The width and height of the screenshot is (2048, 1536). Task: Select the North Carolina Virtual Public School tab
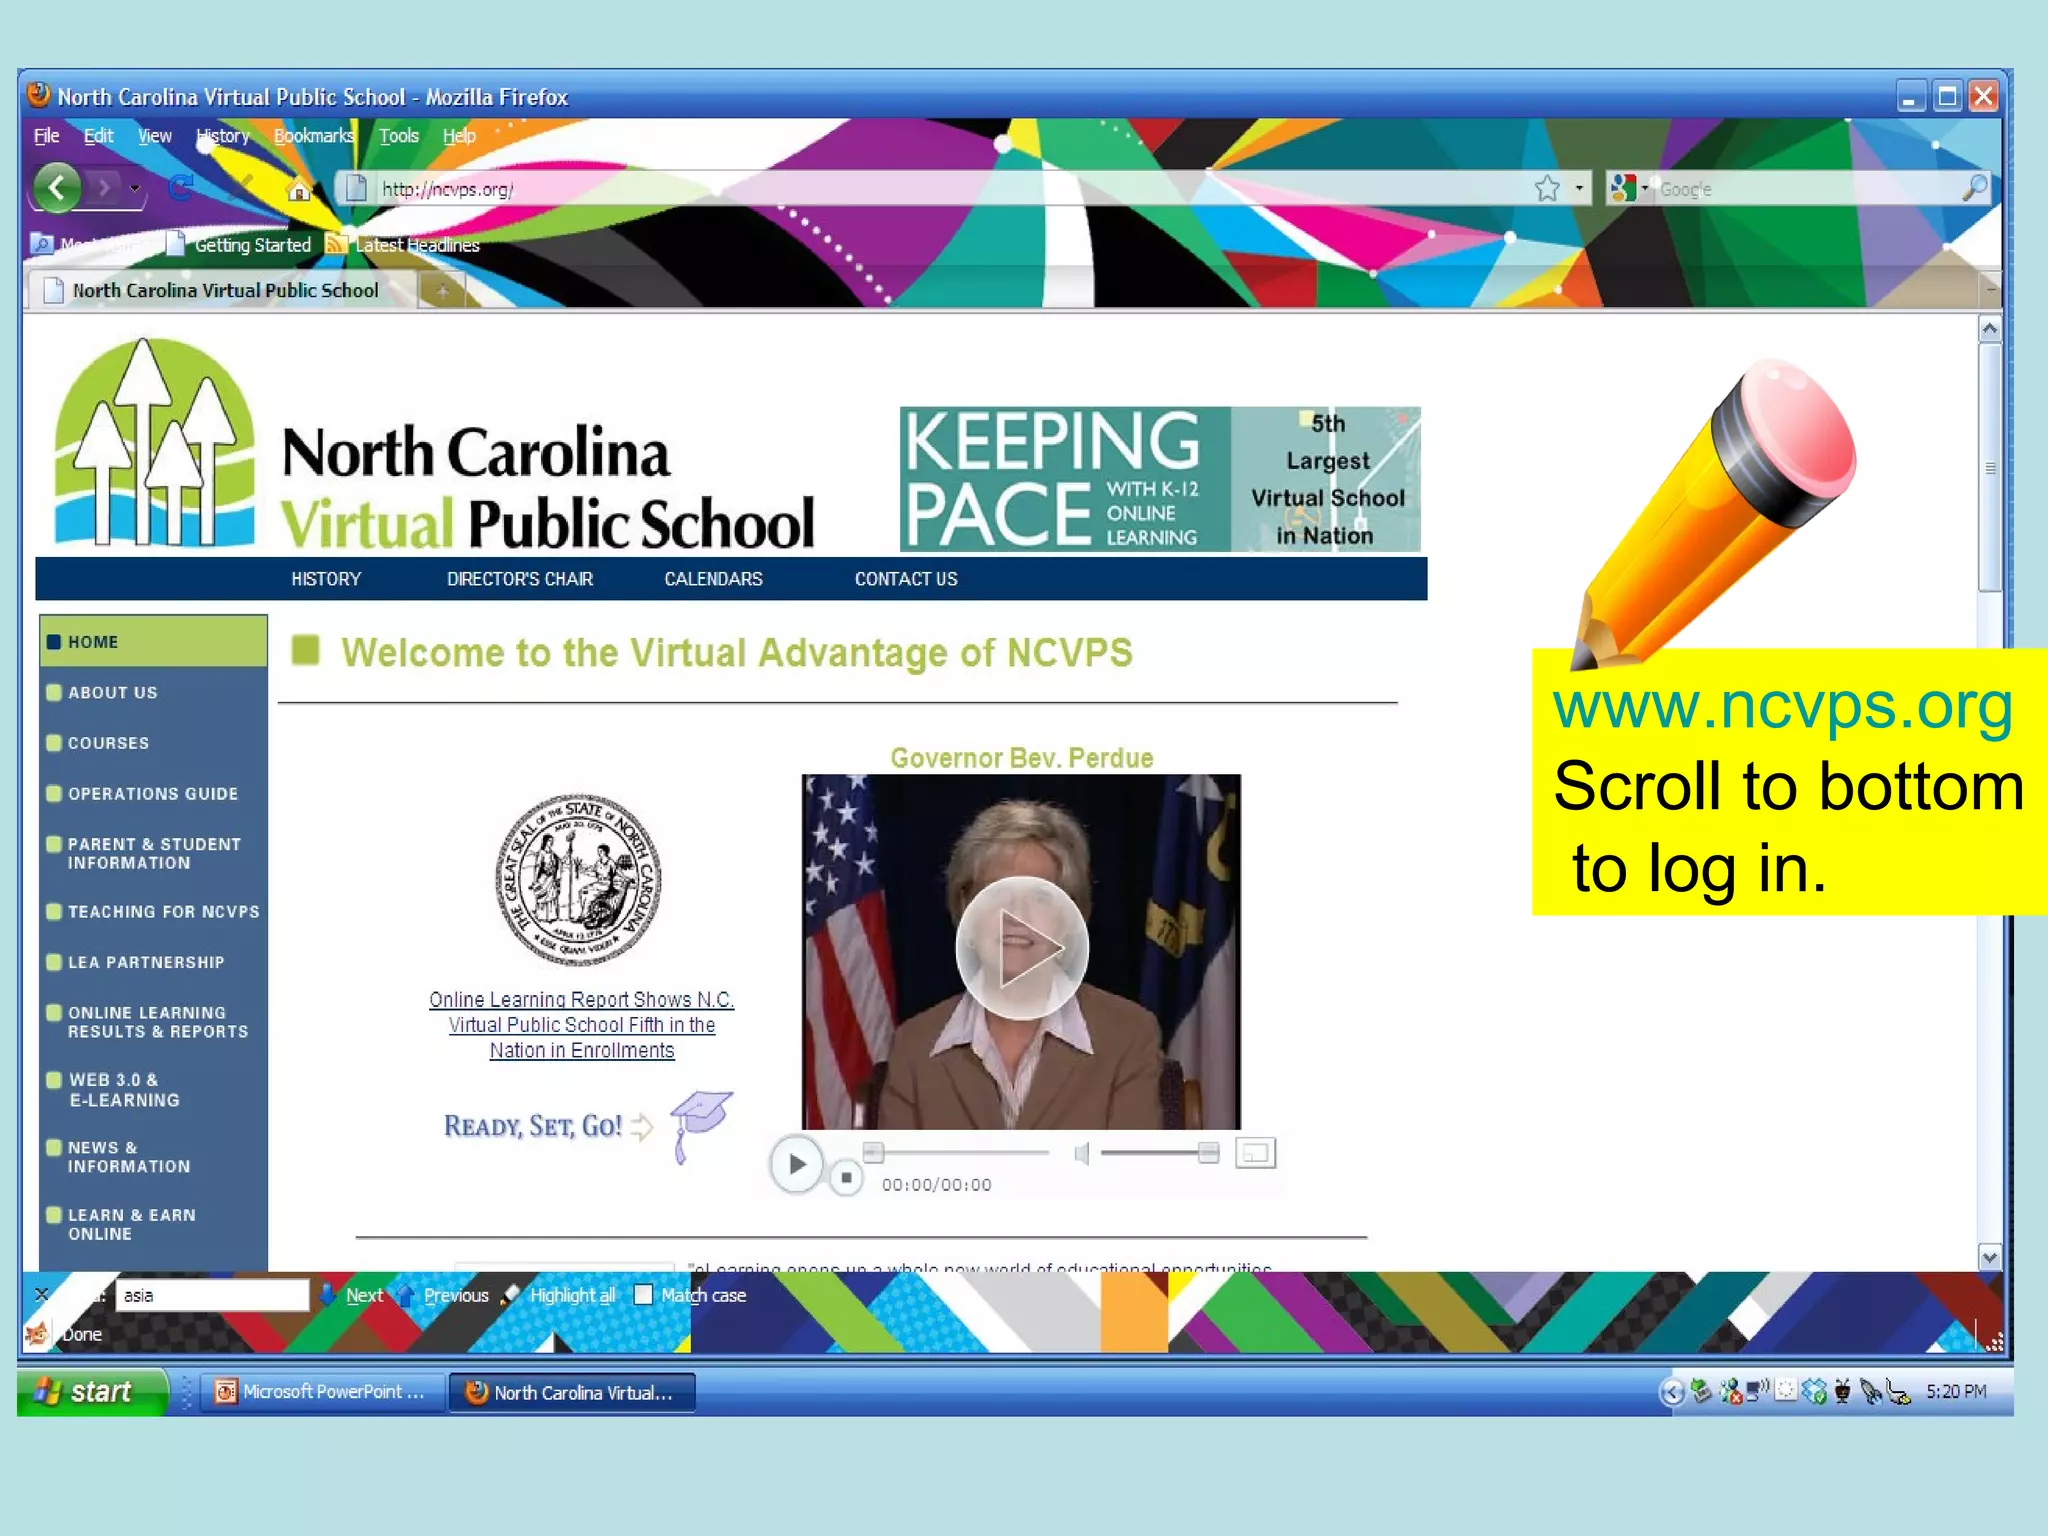[x=222, y=290]
